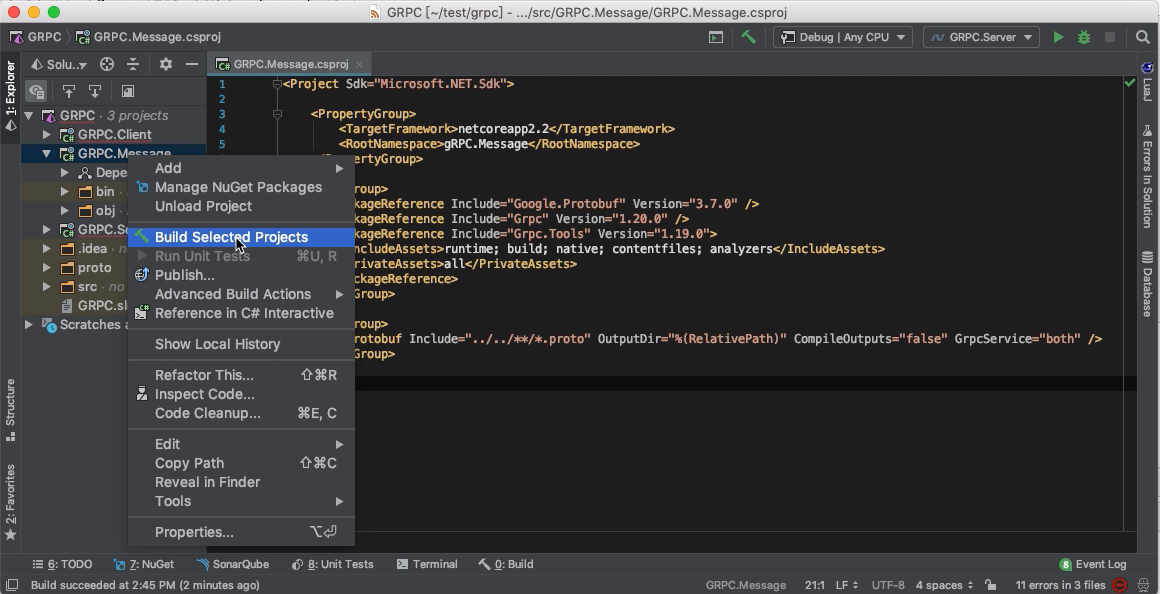Collapse the GRPC.Message project node
Image resolution: width=1160 pixels, height=594 pixels.
point(47,154)
